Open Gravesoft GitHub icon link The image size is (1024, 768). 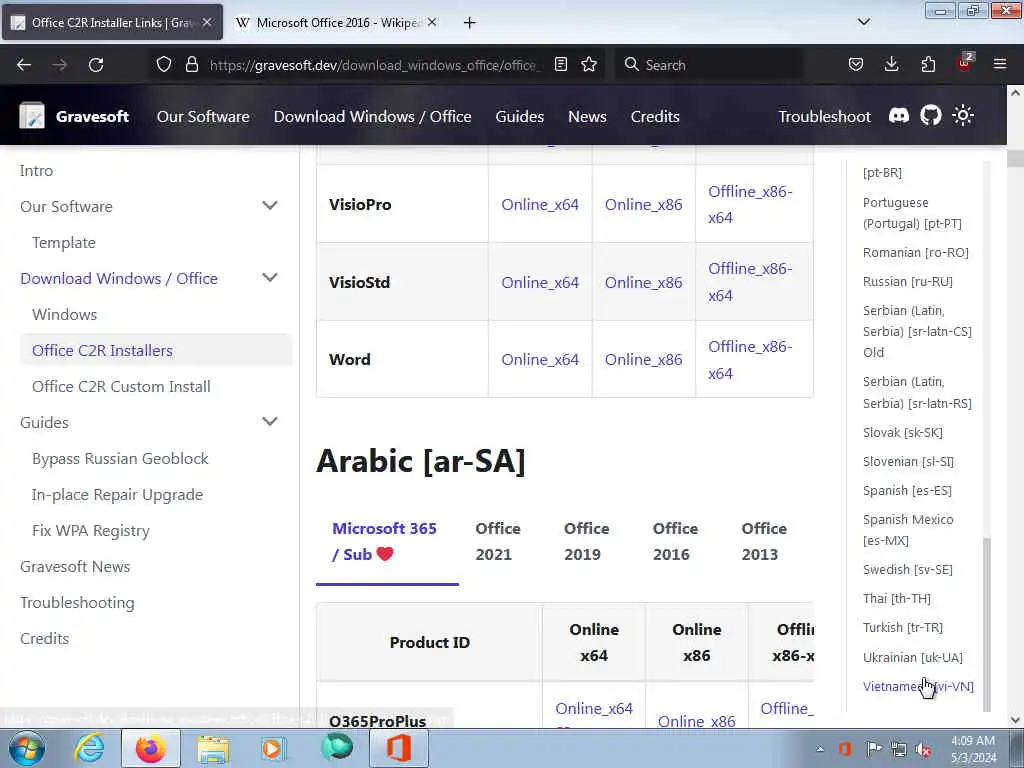pyautogui.click(x=931, y=116)
